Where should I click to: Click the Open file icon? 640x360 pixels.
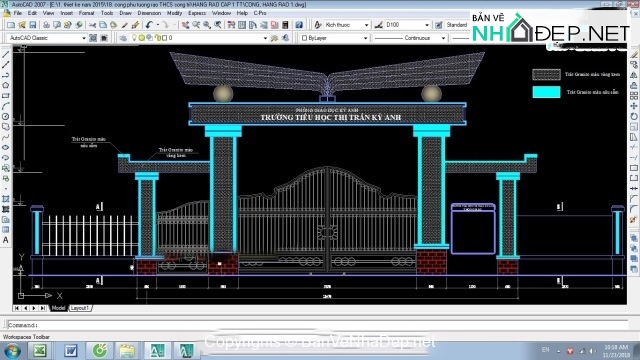click(x=22, y=25)
